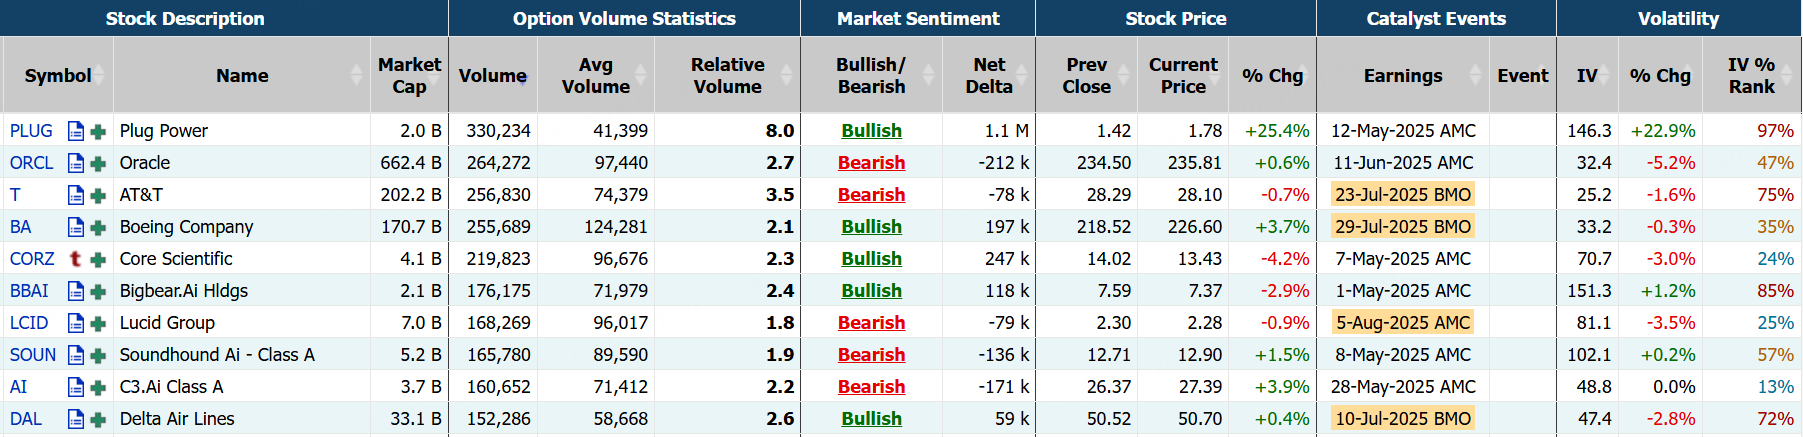Viewport: 1803px width, 437px height.
Task: Open the PLUG symbol link
Action: pyautogui.click(x=31, y=131)
